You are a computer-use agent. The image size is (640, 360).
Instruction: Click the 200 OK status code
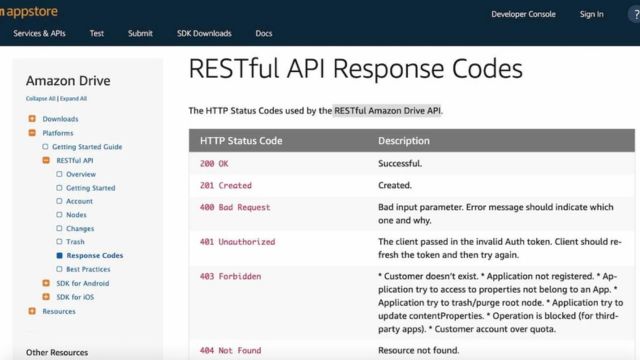(x=214, y=164)
